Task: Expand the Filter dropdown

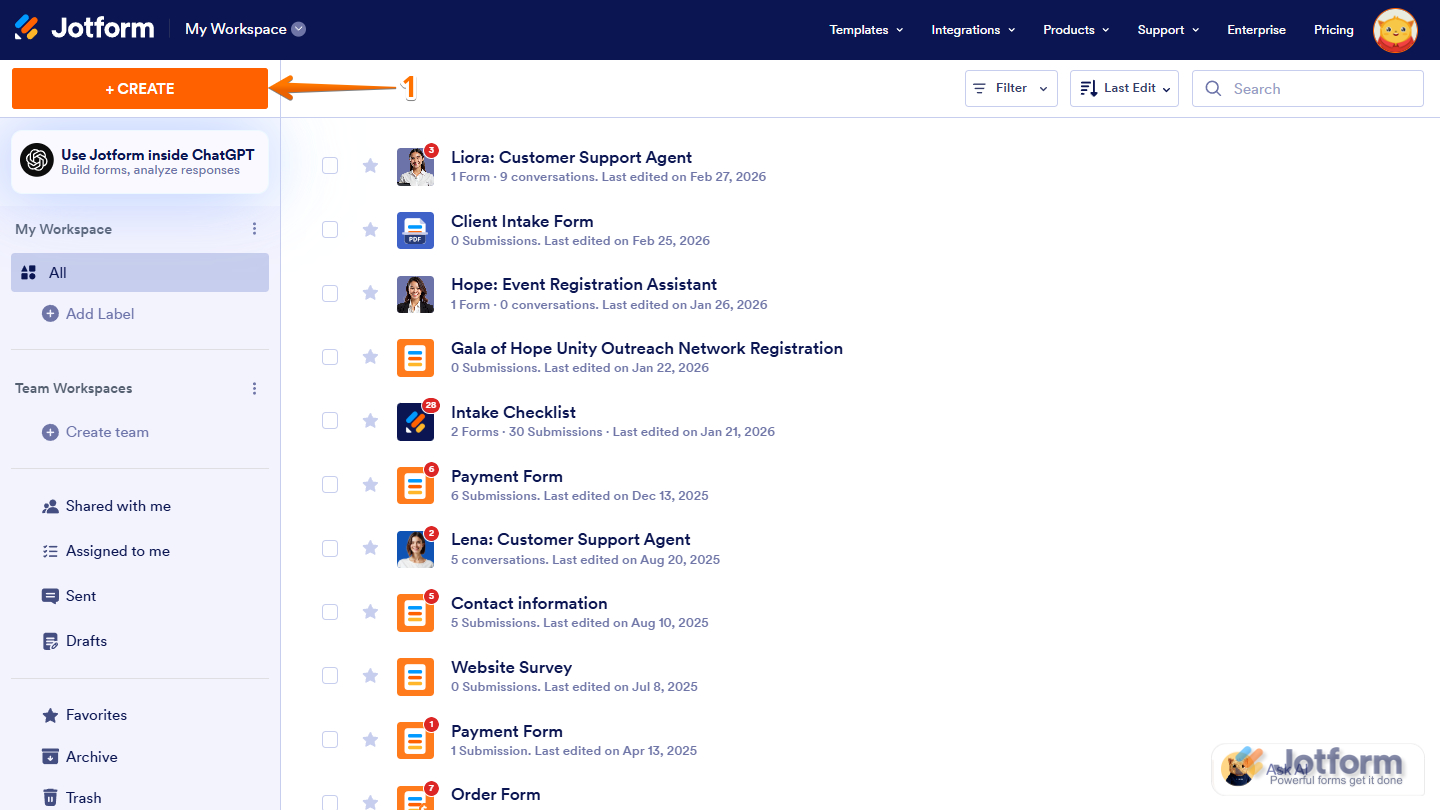Action: click(1010, 88)
